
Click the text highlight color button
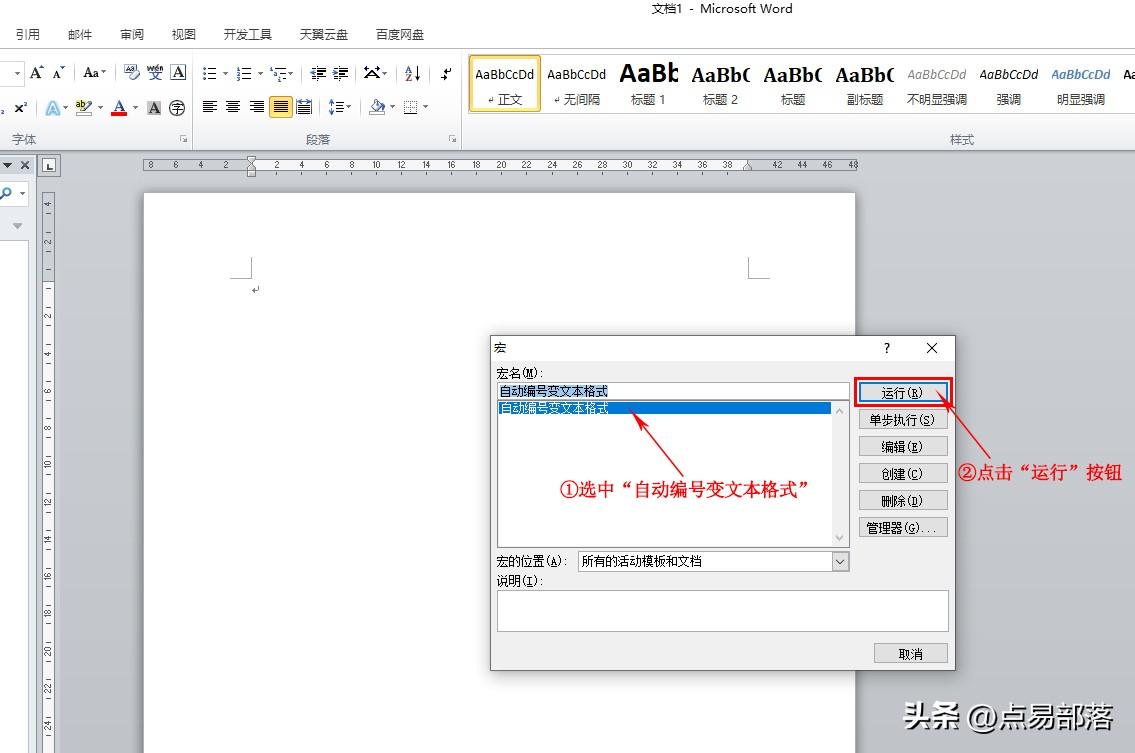pyautogui.click(x=84, y=108)
